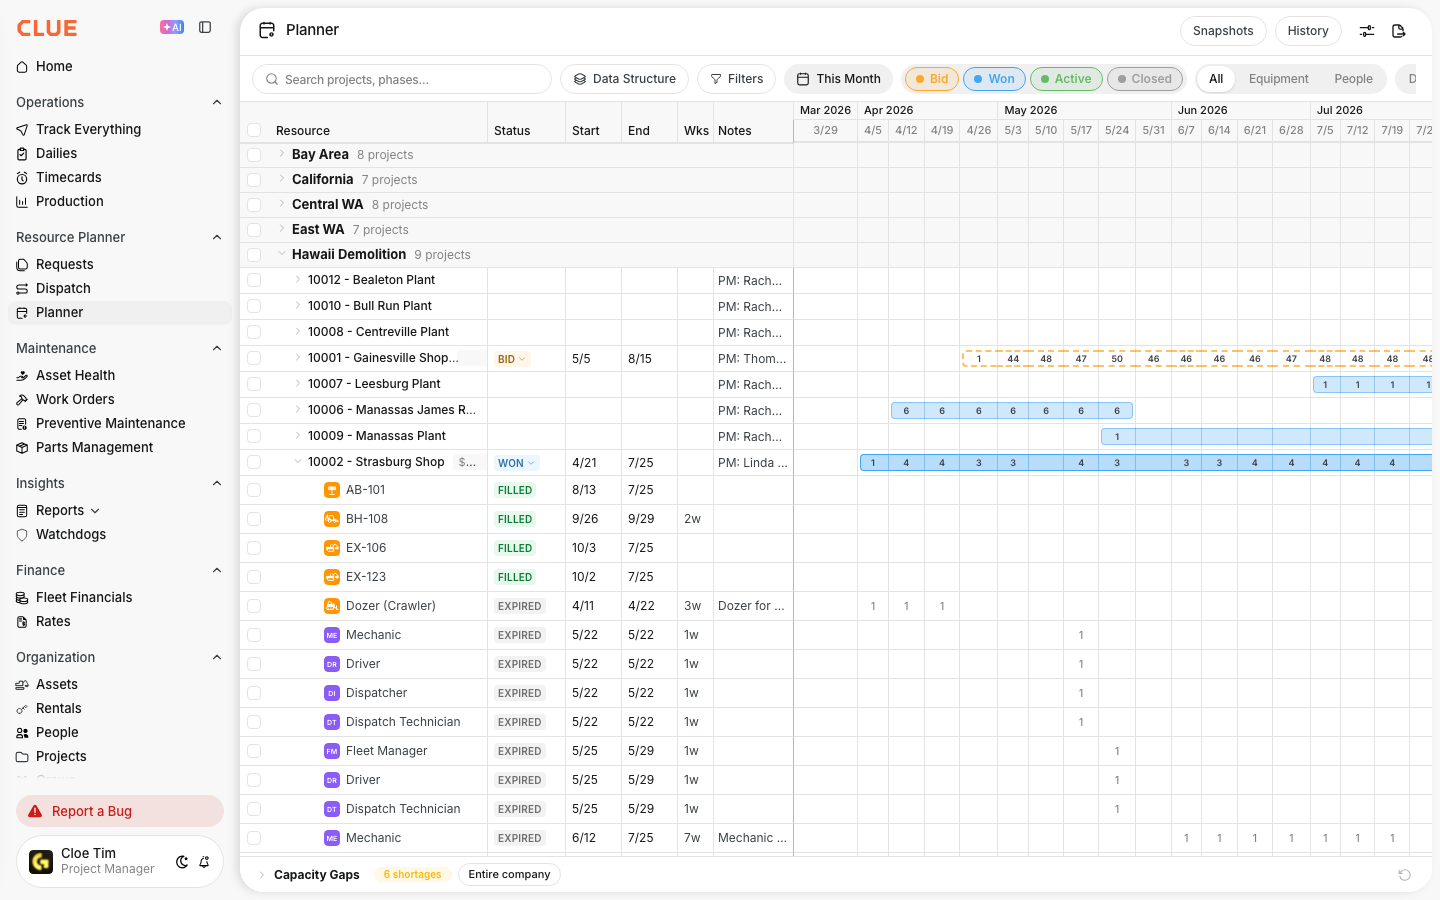Tick checkbox for 10002 - Strasburg Shop
1440x900 pixels.
pyautogui.click(x=254, y=462)
